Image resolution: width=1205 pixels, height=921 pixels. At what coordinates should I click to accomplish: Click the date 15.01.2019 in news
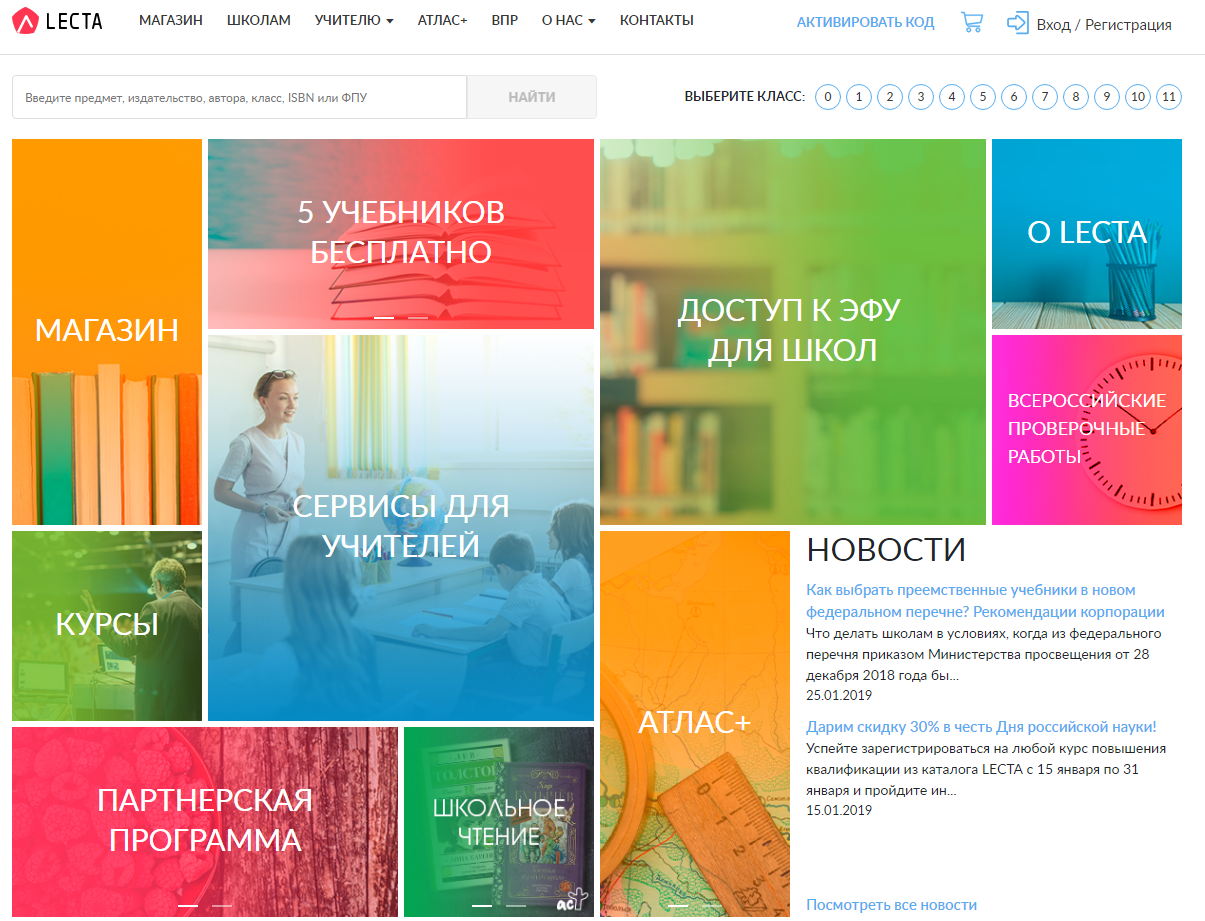tap(839, 810)
